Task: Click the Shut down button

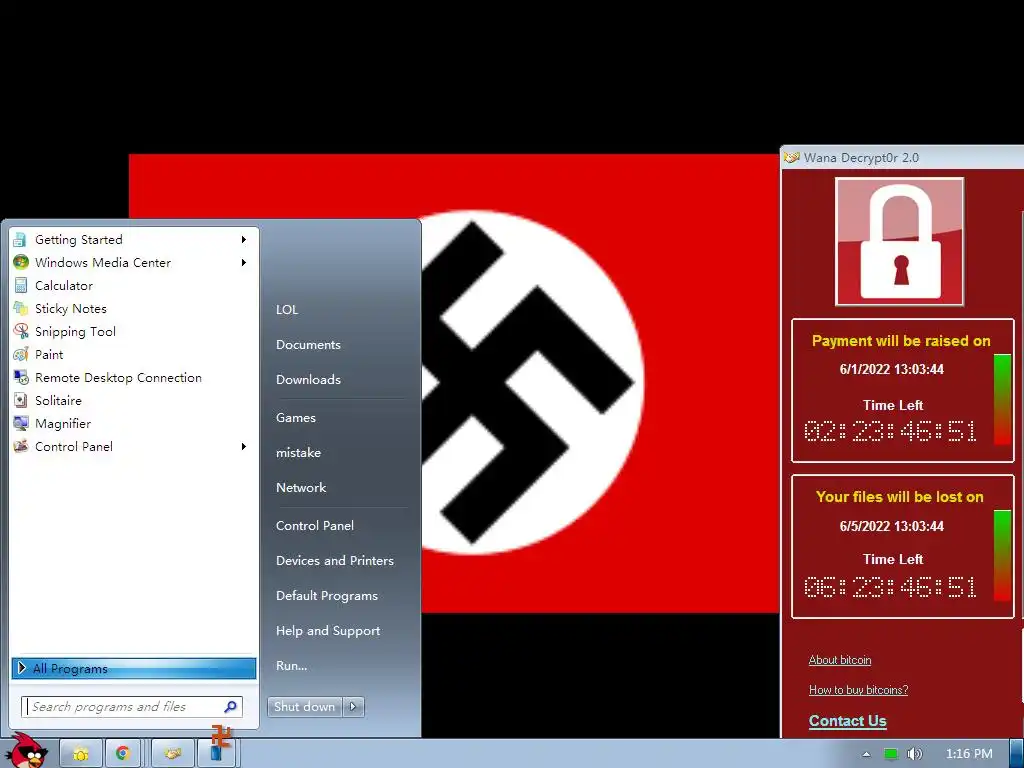Action: click(x=305, y=707)
